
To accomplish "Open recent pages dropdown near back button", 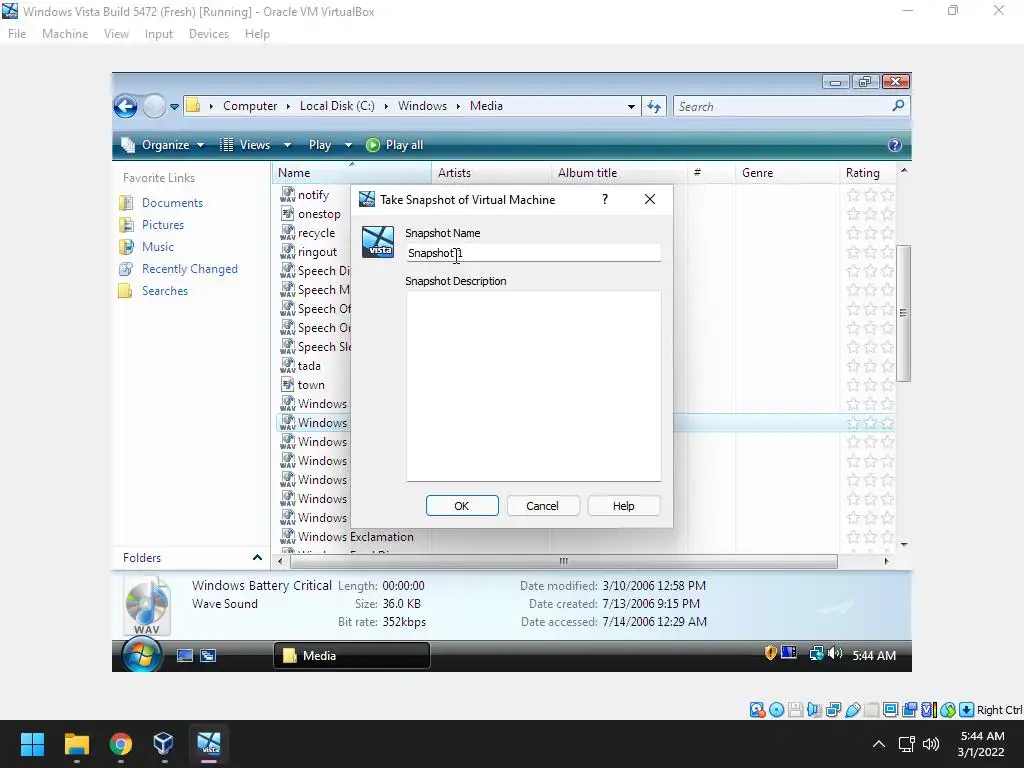I will coord(174,106).
